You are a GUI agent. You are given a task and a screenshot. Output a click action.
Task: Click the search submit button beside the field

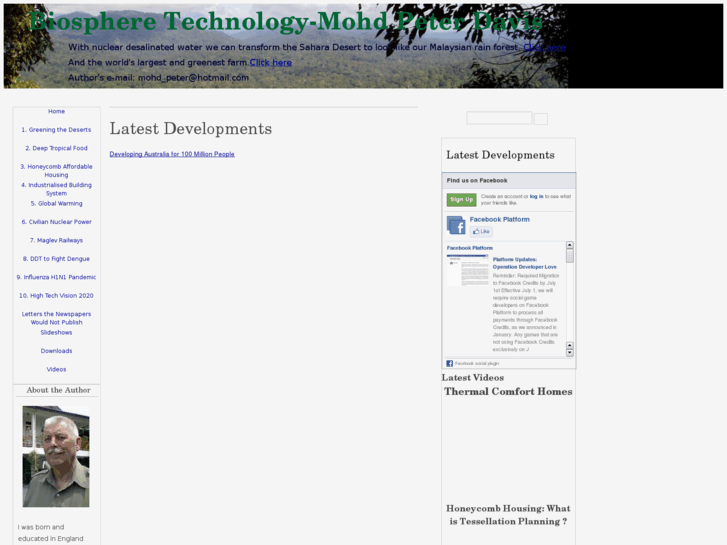541,119
